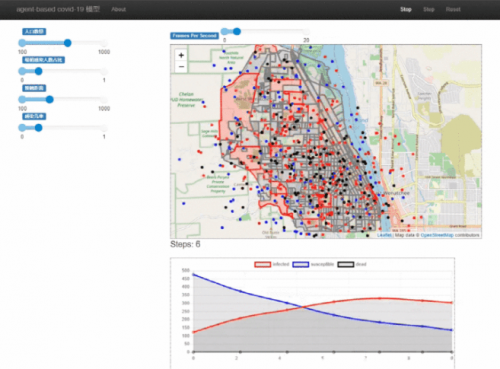This screenshot has width=500, height=369.
Task: Open the About menu item
Action: coord(118,9)
